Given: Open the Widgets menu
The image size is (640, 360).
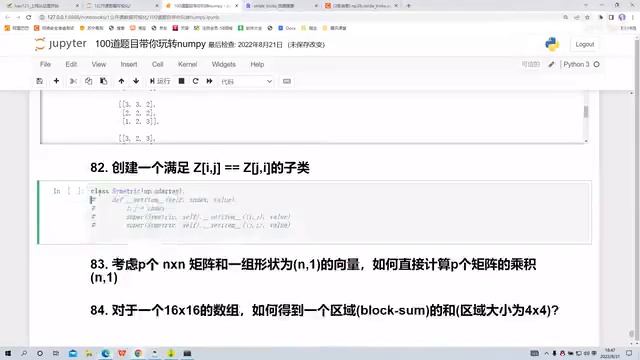Looking at the screenshot, I should (x=224, y=64).
